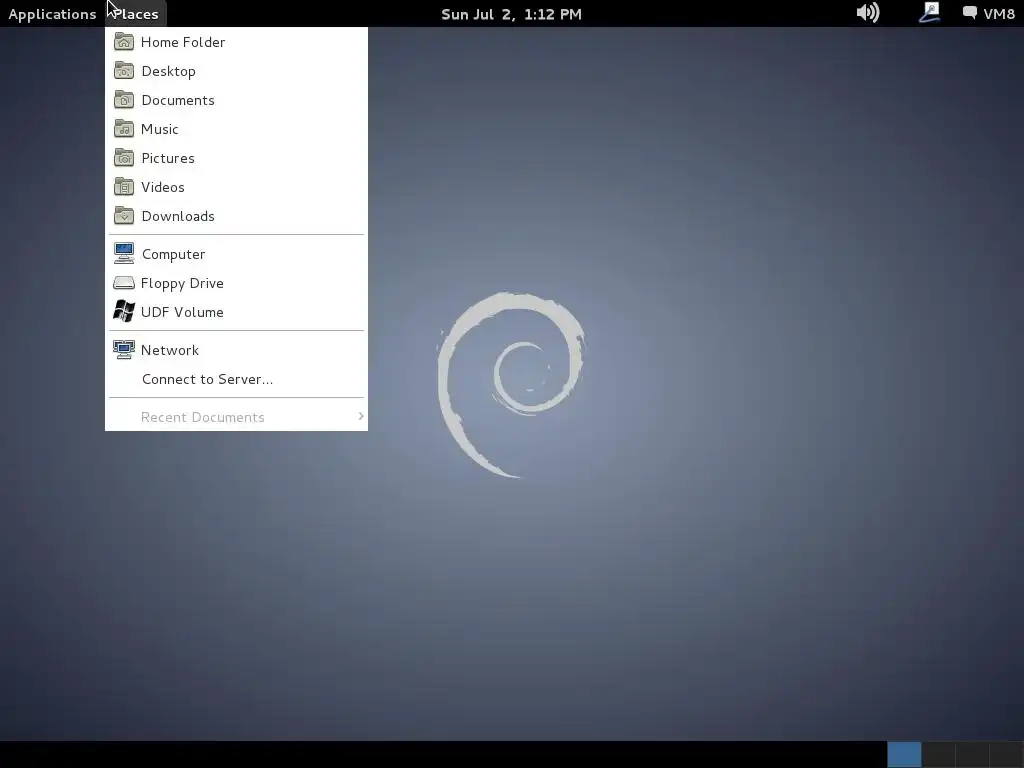Open Home Folder entry text
The image size is (1024, 768).
coord(183,42)
